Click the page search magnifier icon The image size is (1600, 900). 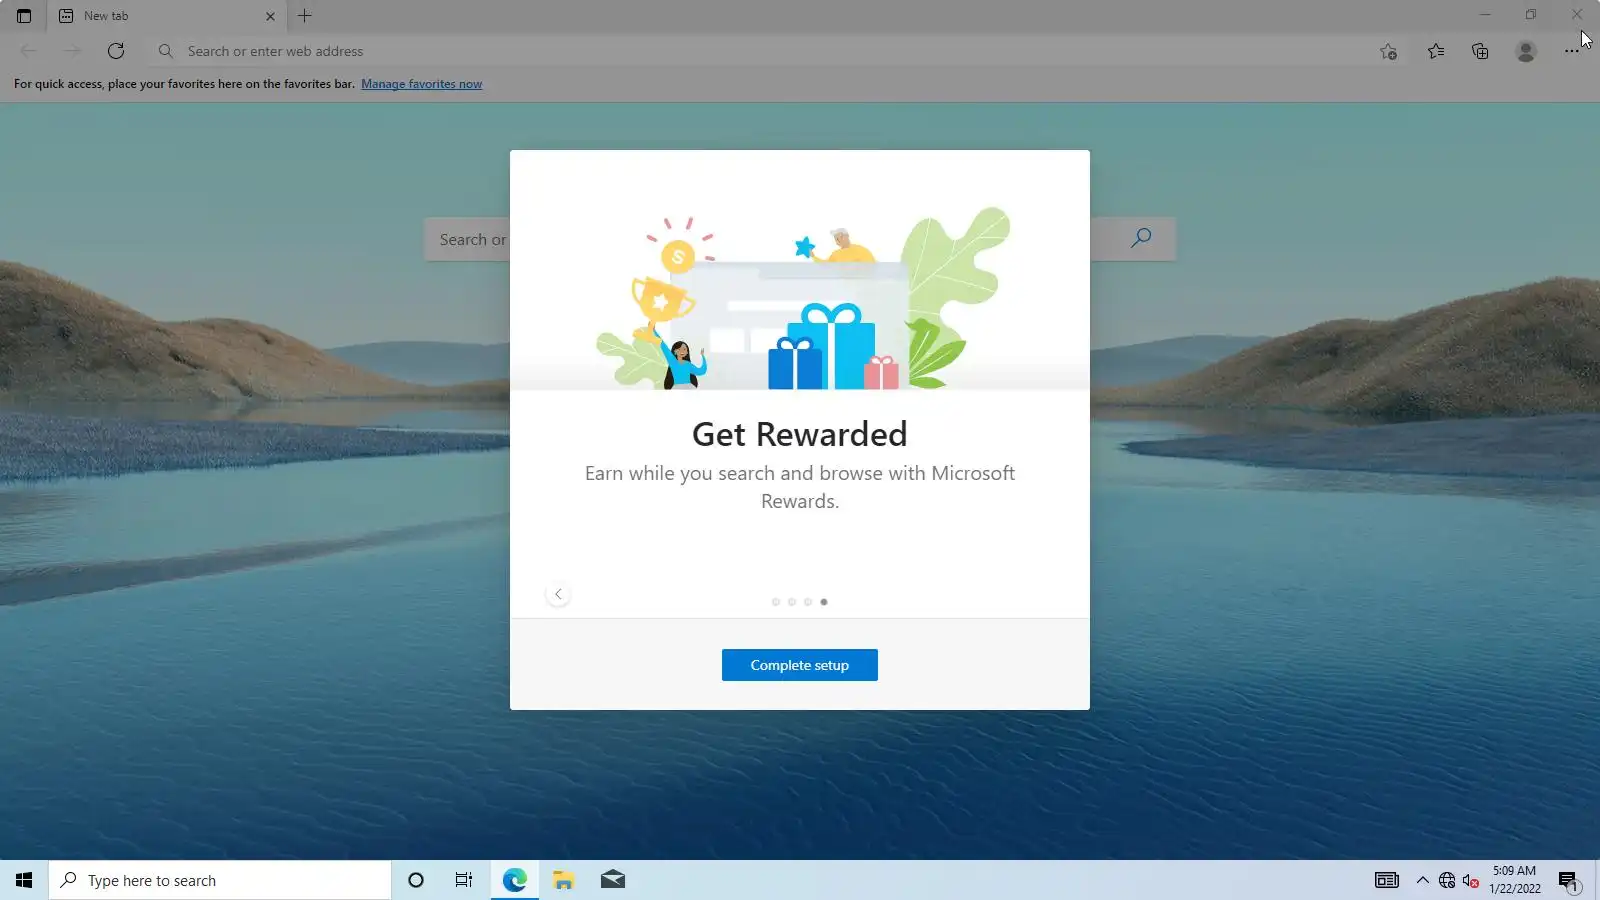pyautogui.click(x=1141, y=238)
